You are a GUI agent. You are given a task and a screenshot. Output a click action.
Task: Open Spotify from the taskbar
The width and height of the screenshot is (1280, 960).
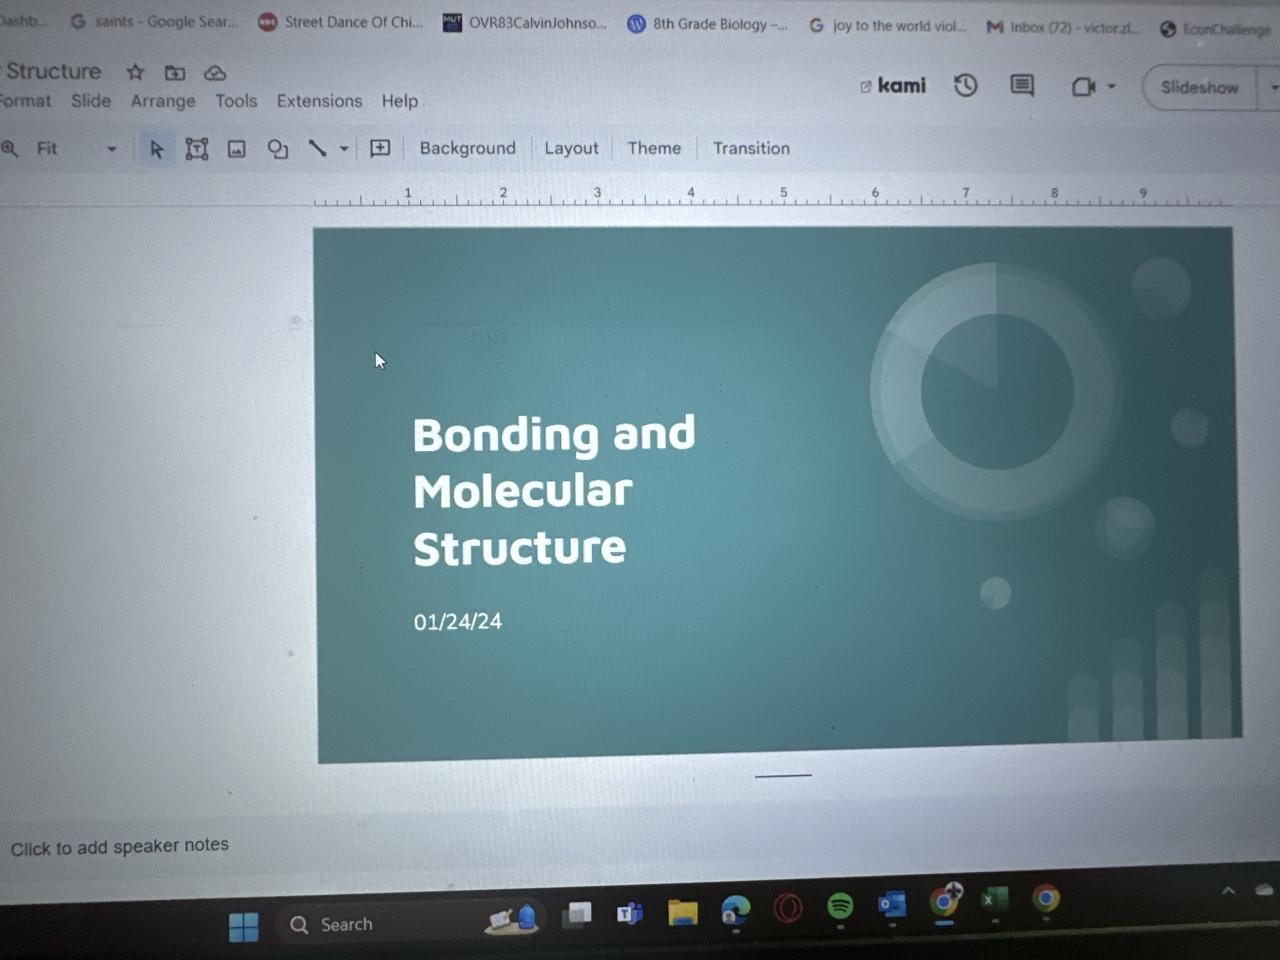(x=840, y=906)
